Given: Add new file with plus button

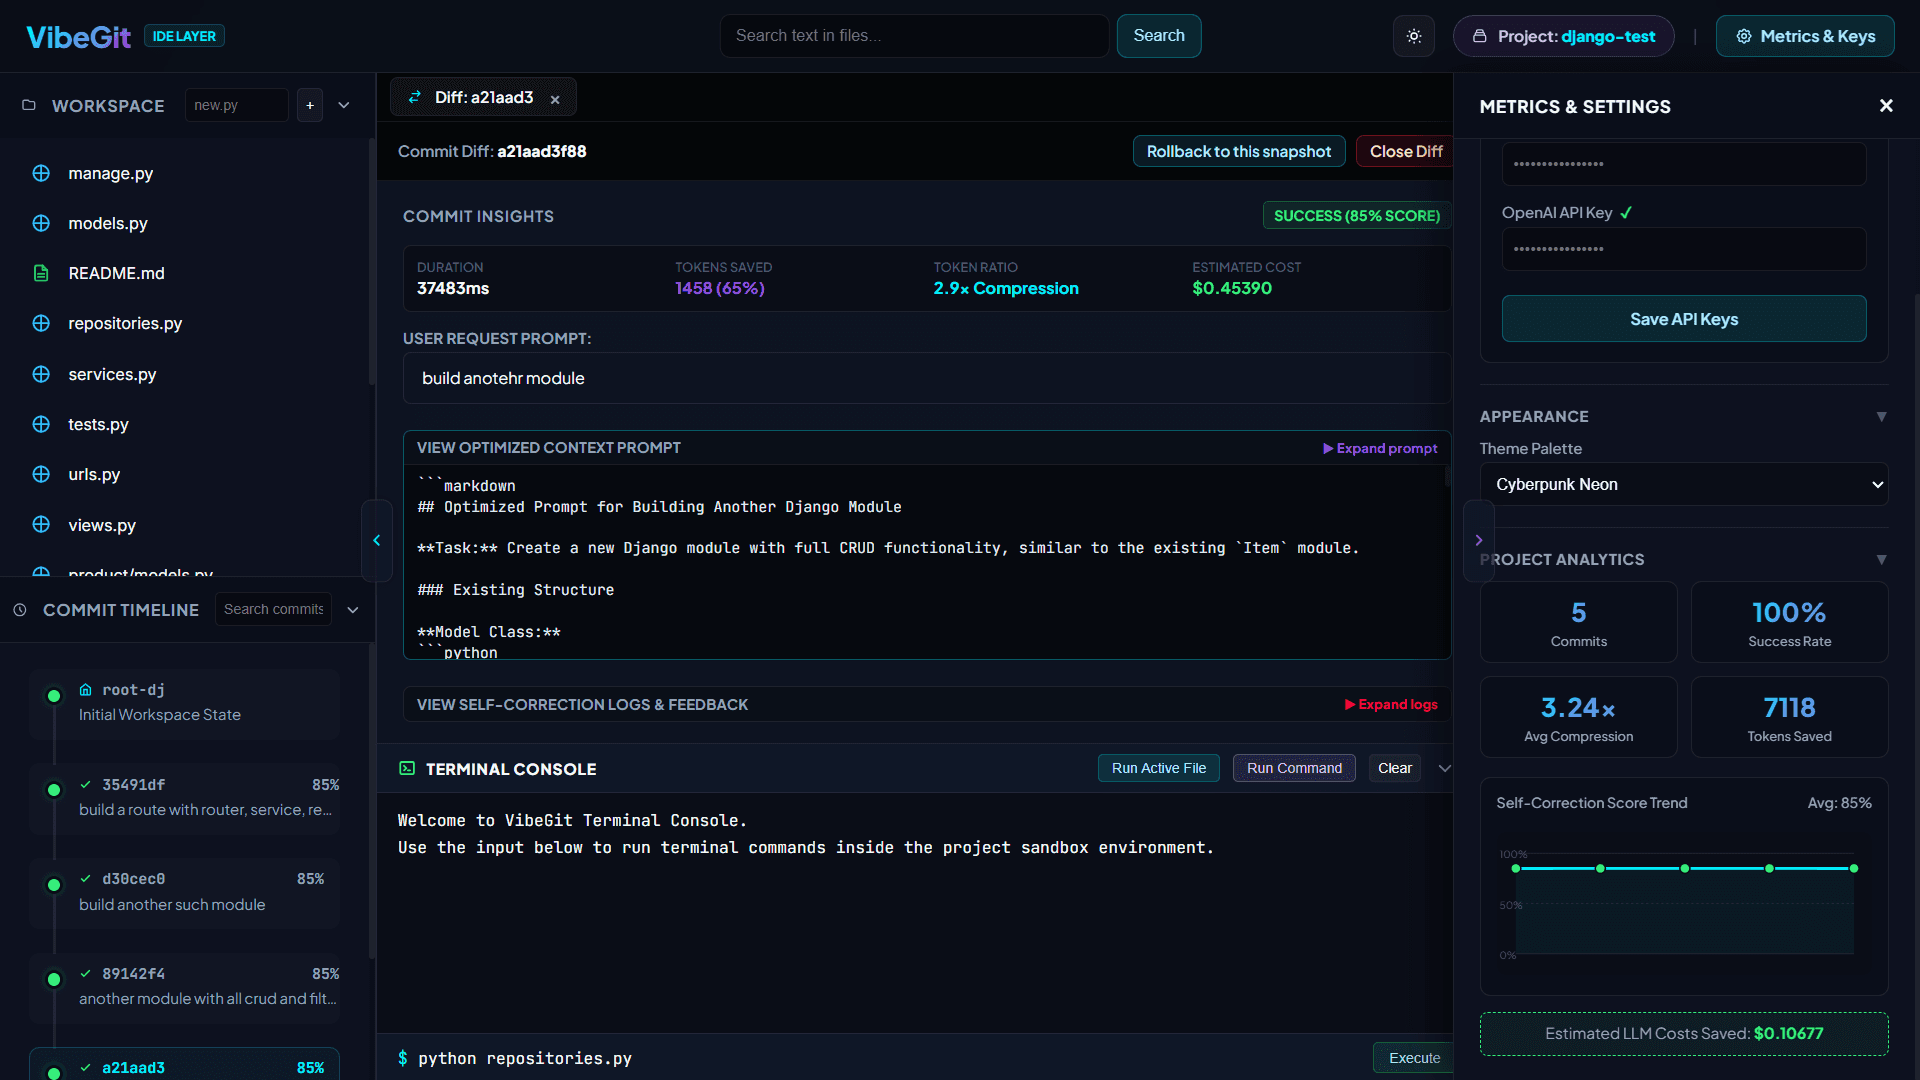Looking at the screenshot, I should (310, 105).
